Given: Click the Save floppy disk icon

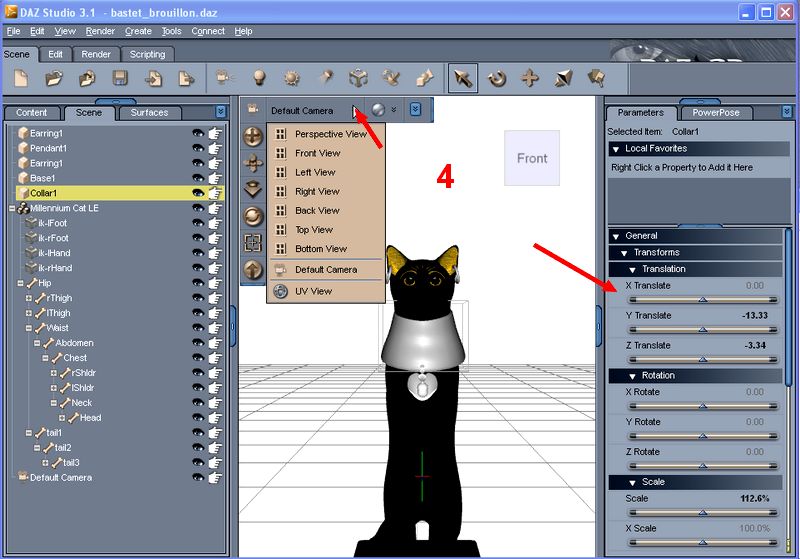Looking at the screenshot, I should tap(120, 79).
